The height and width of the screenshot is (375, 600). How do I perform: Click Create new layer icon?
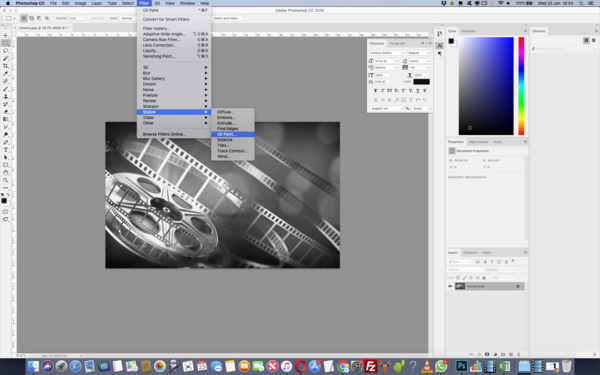coord(511,354)
